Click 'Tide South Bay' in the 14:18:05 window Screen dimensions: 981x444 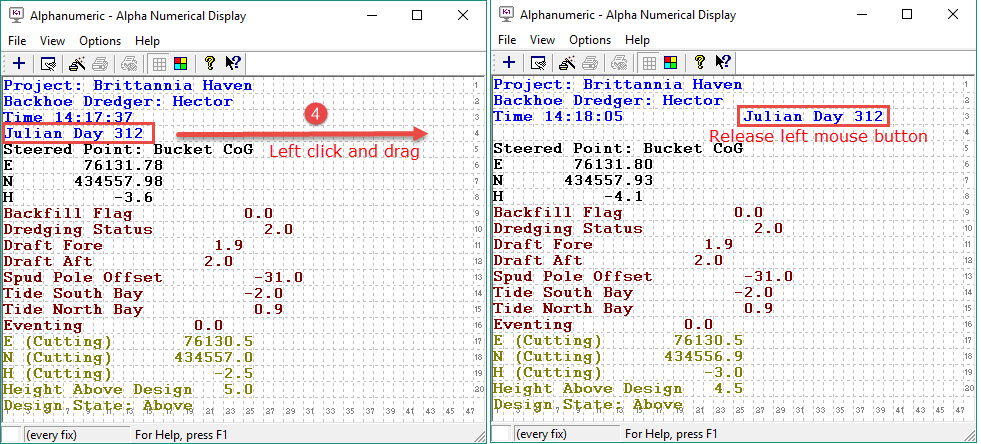click(x=563, y=293)
